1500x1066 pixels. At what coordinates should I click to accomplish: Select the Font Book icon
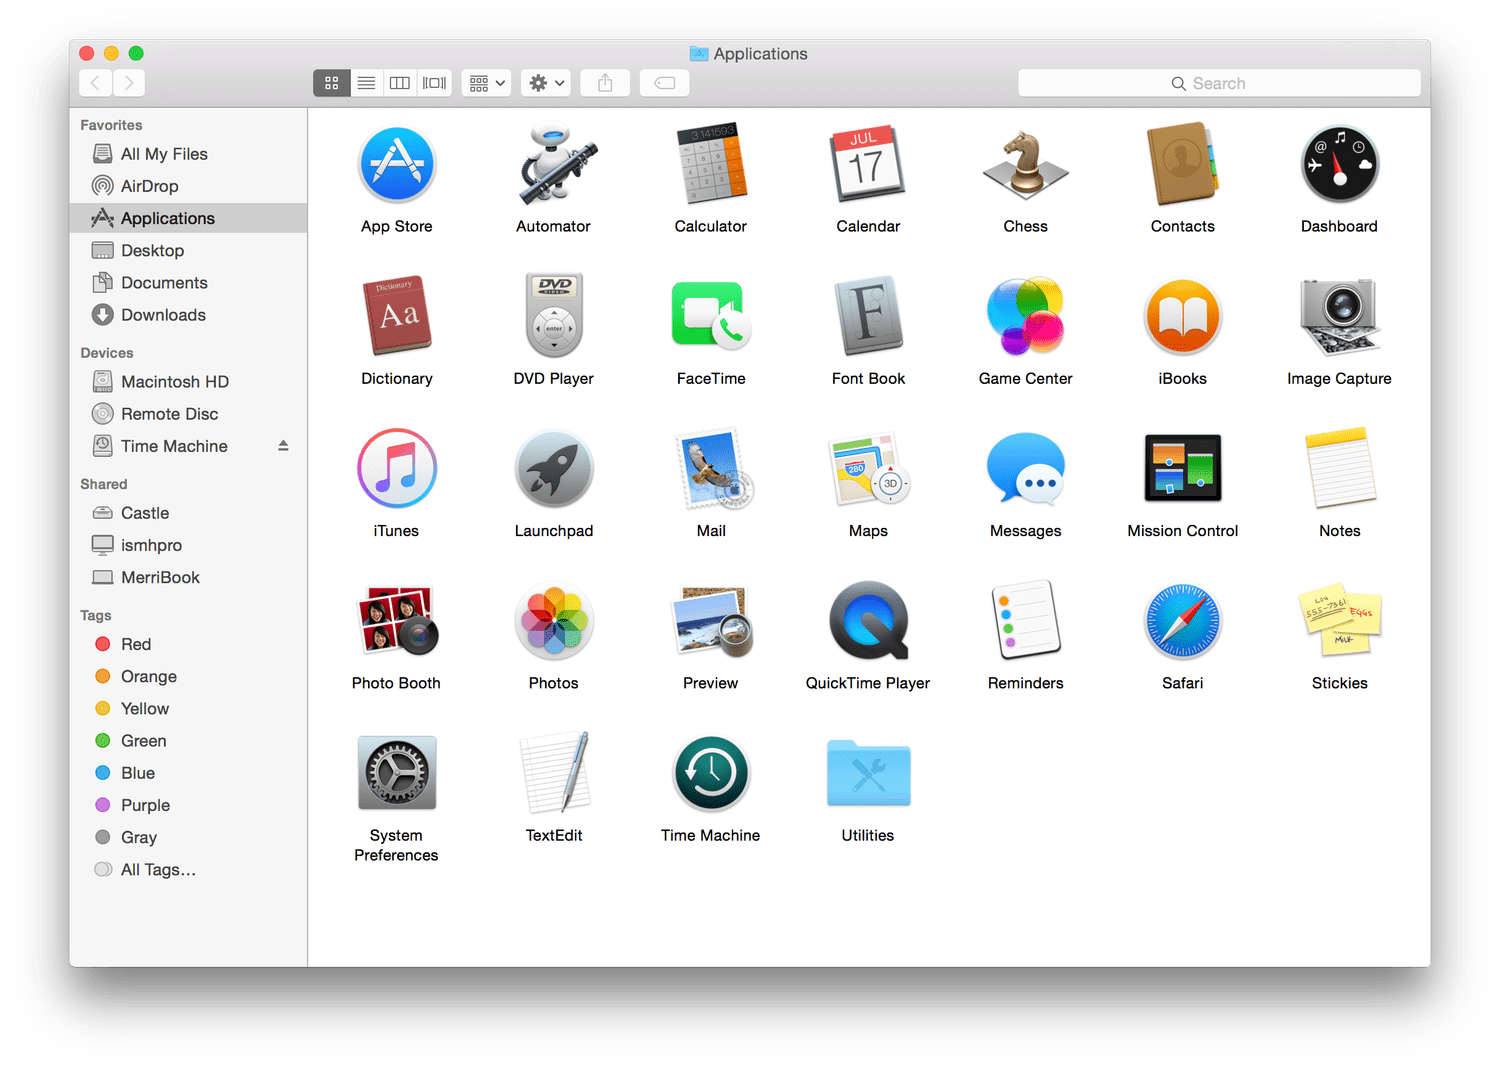pos(868,316)
